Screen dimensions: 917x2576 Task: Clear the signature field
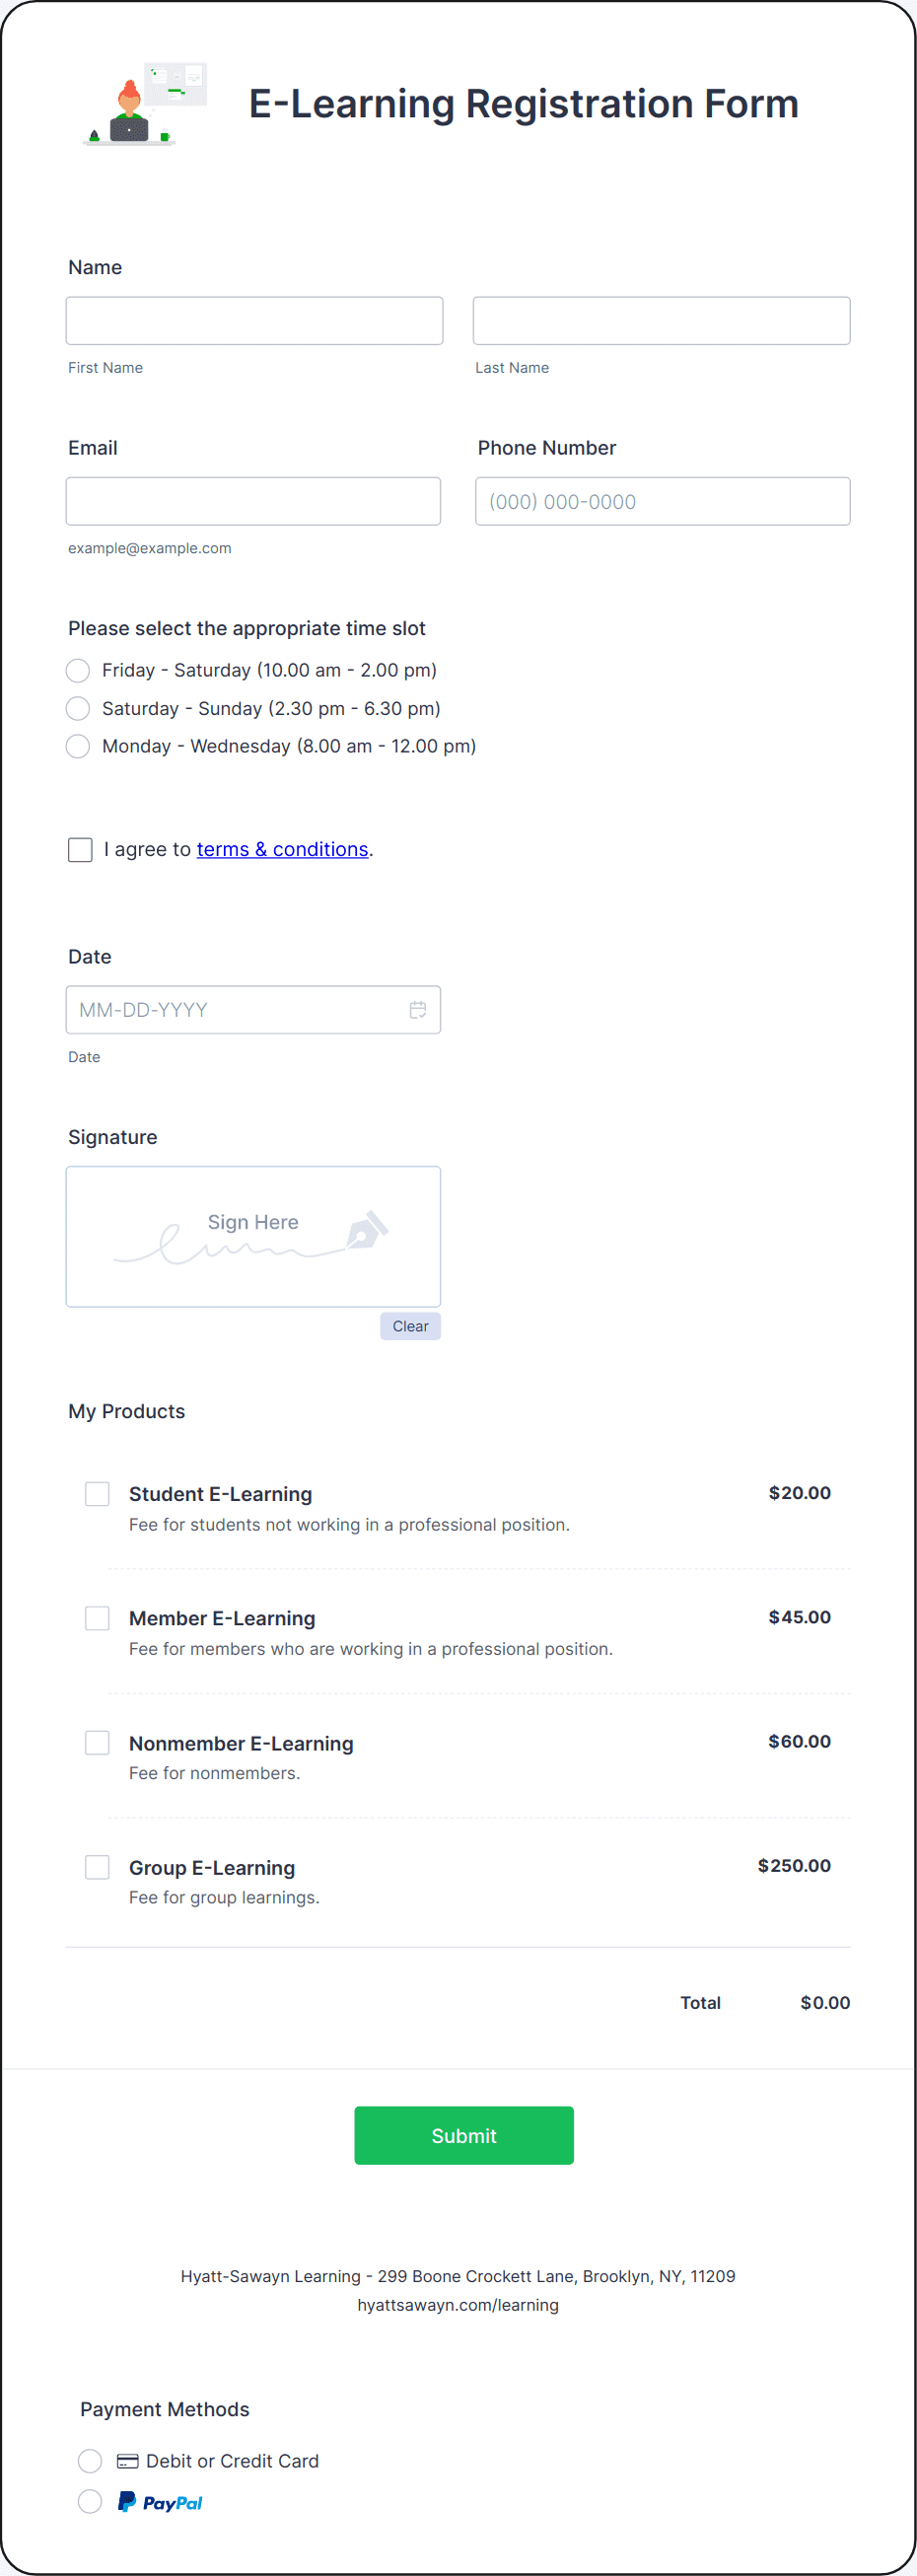pyautogui.click(x=409, y=1326)
